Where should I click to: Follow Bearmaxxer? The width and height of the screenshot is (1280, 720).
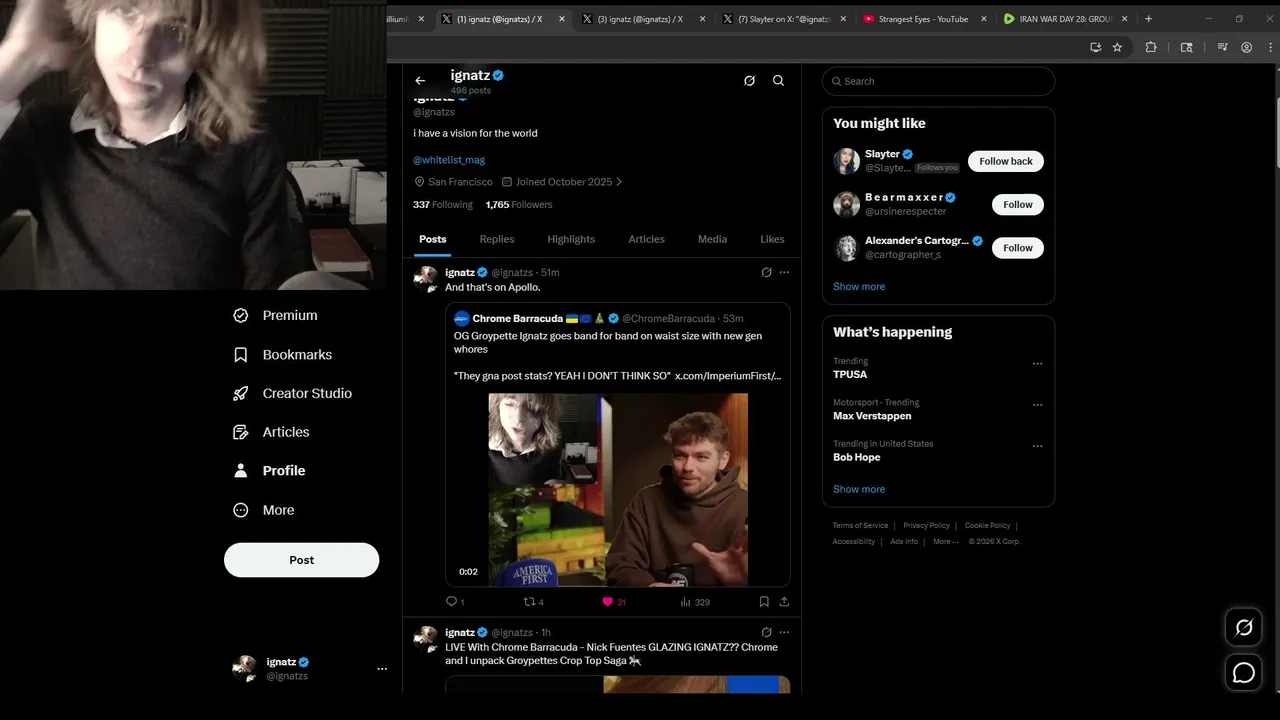[x=1017, y=205]
